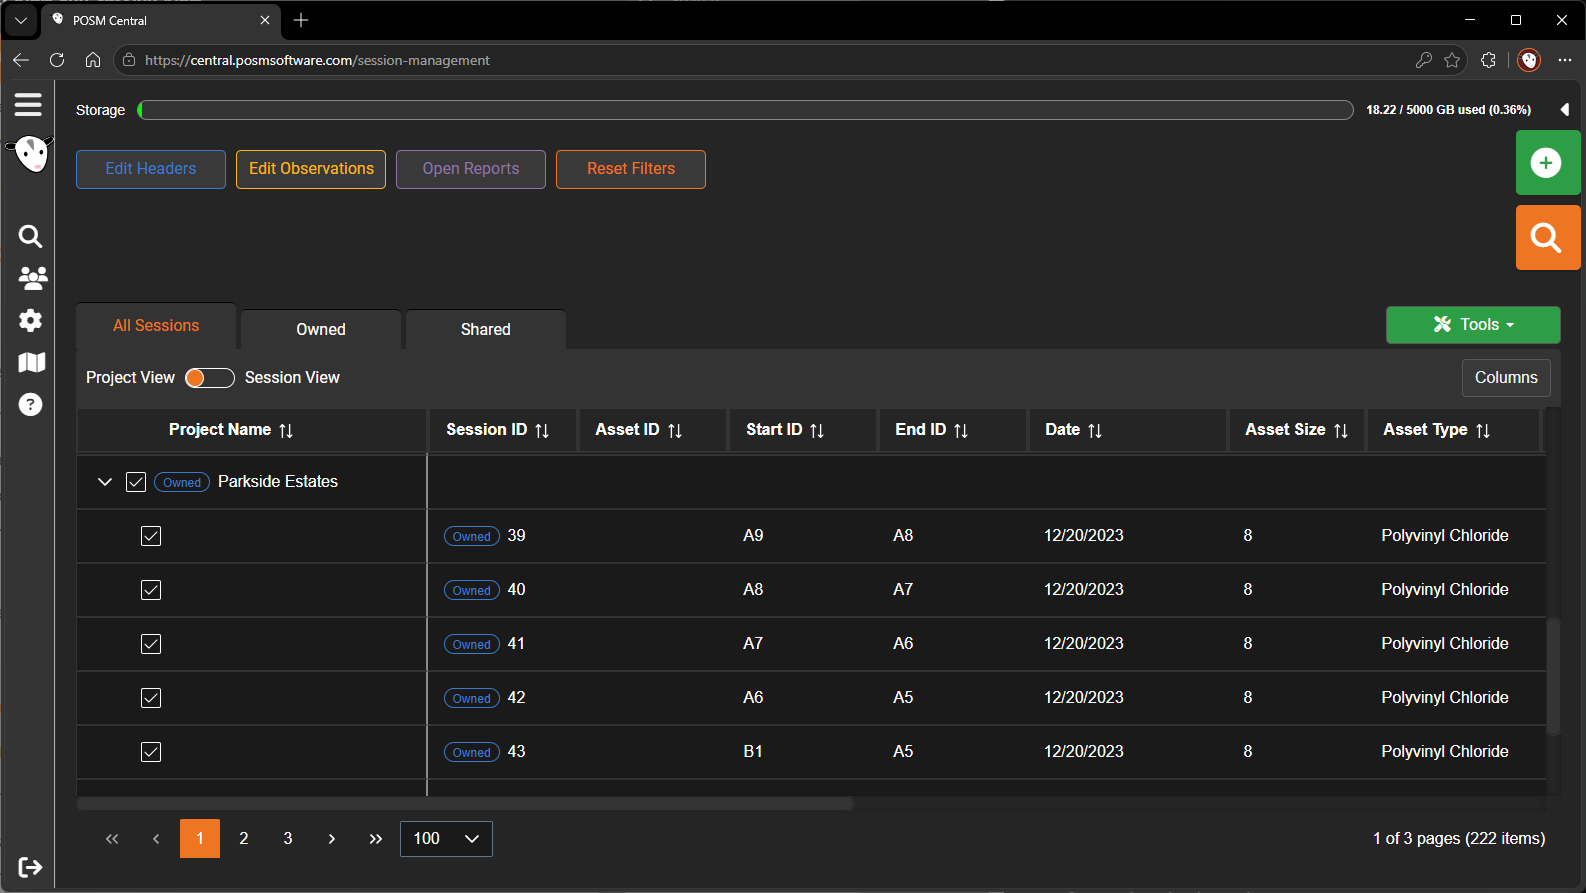Uncheck checkbox for session 41
This screenshot has width=1586, height=893.
click(x=151, y=644)
